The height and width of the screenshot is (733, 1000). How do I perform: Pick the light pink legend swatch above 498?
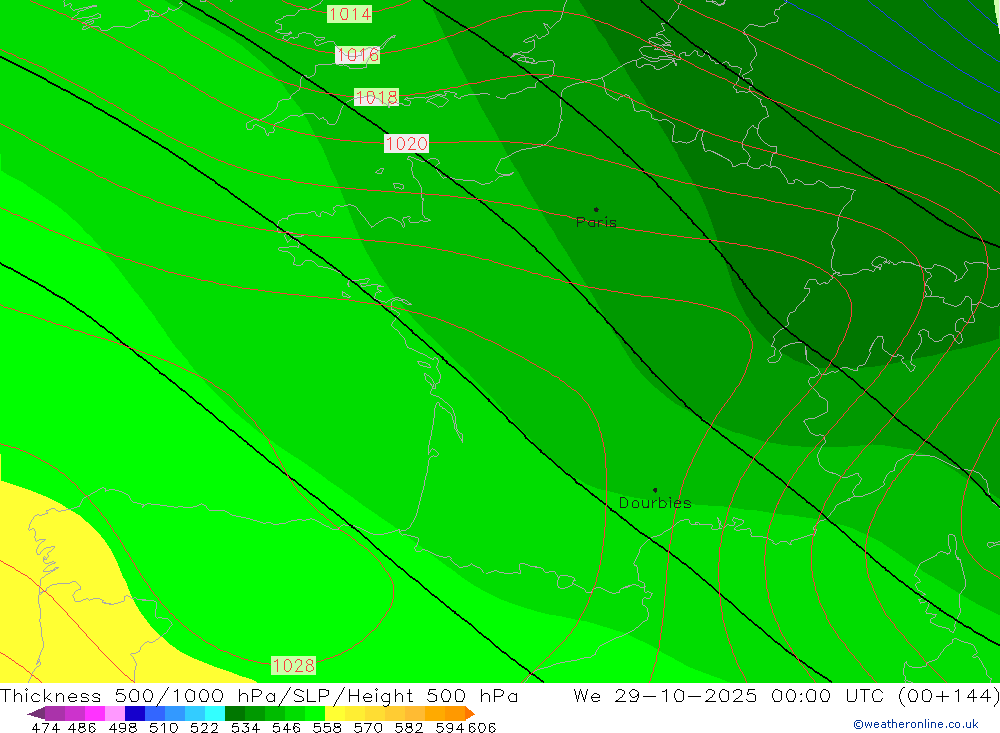pyautogui.click(x=115, y=713)
